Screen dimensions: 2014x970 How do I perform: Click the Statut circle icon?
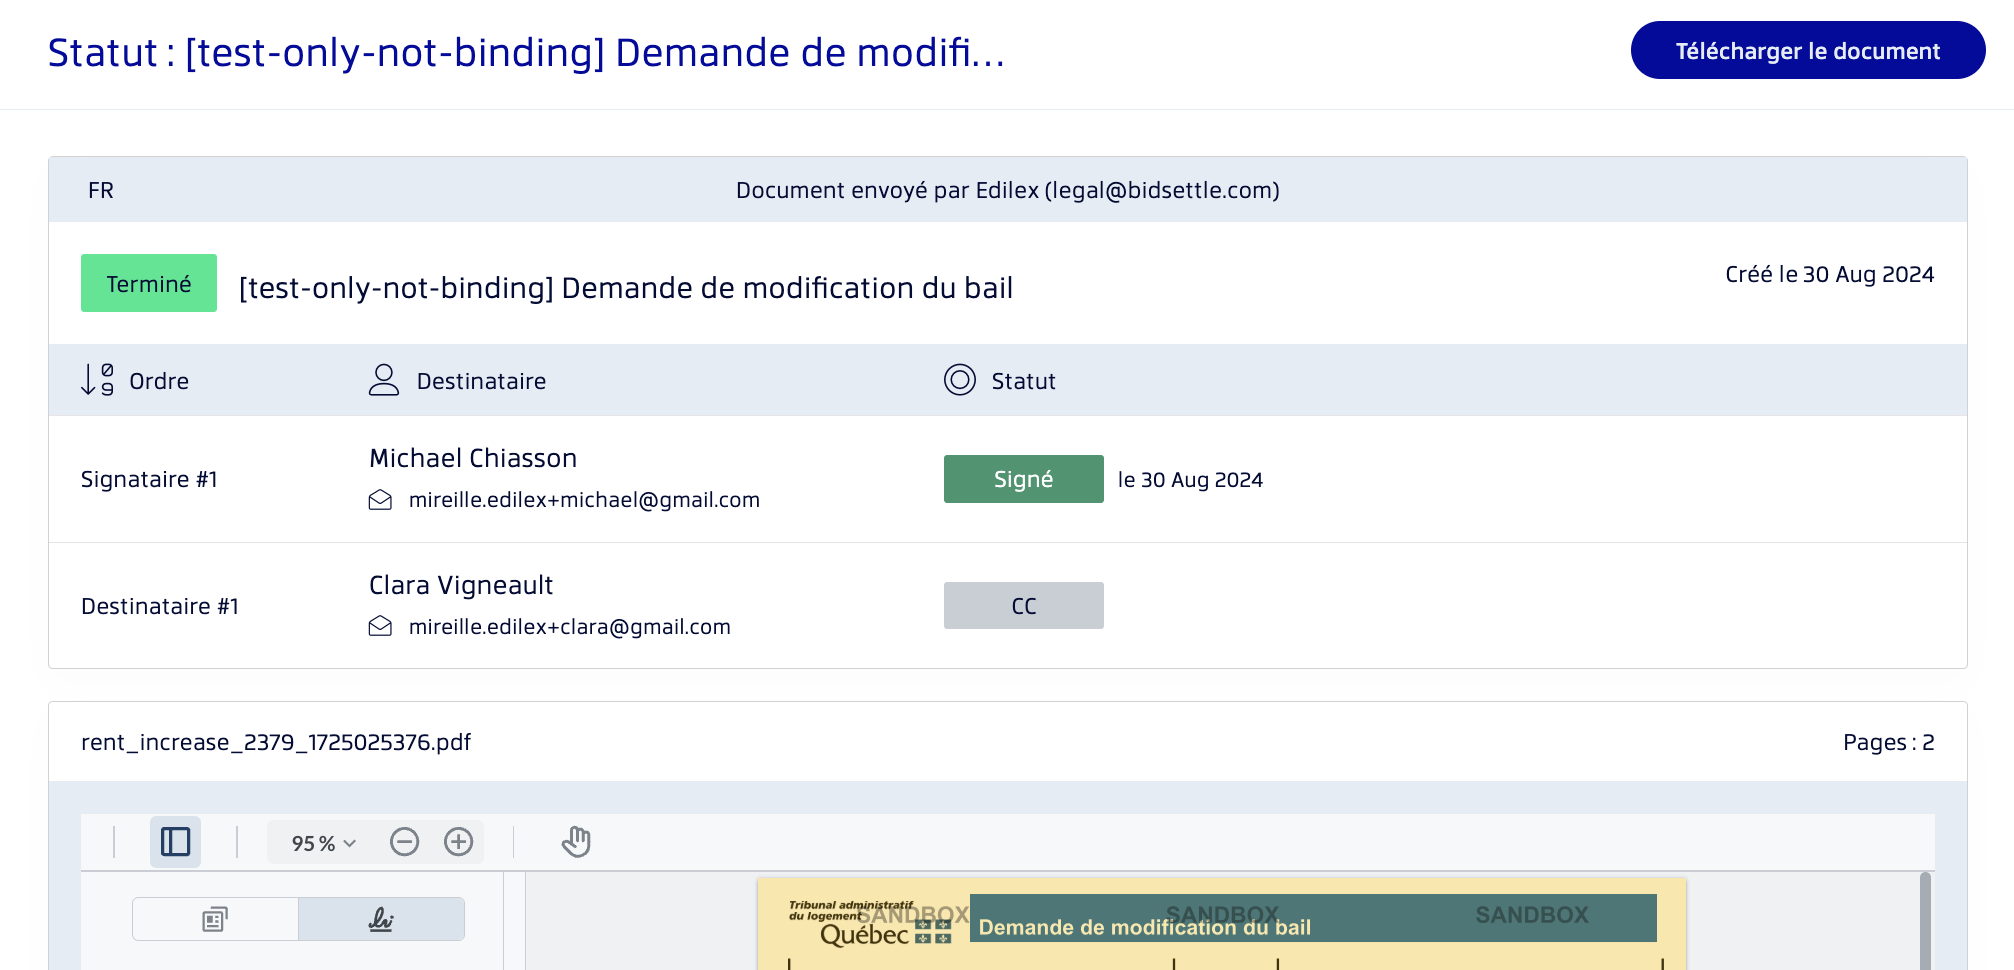tap(959, 380)
